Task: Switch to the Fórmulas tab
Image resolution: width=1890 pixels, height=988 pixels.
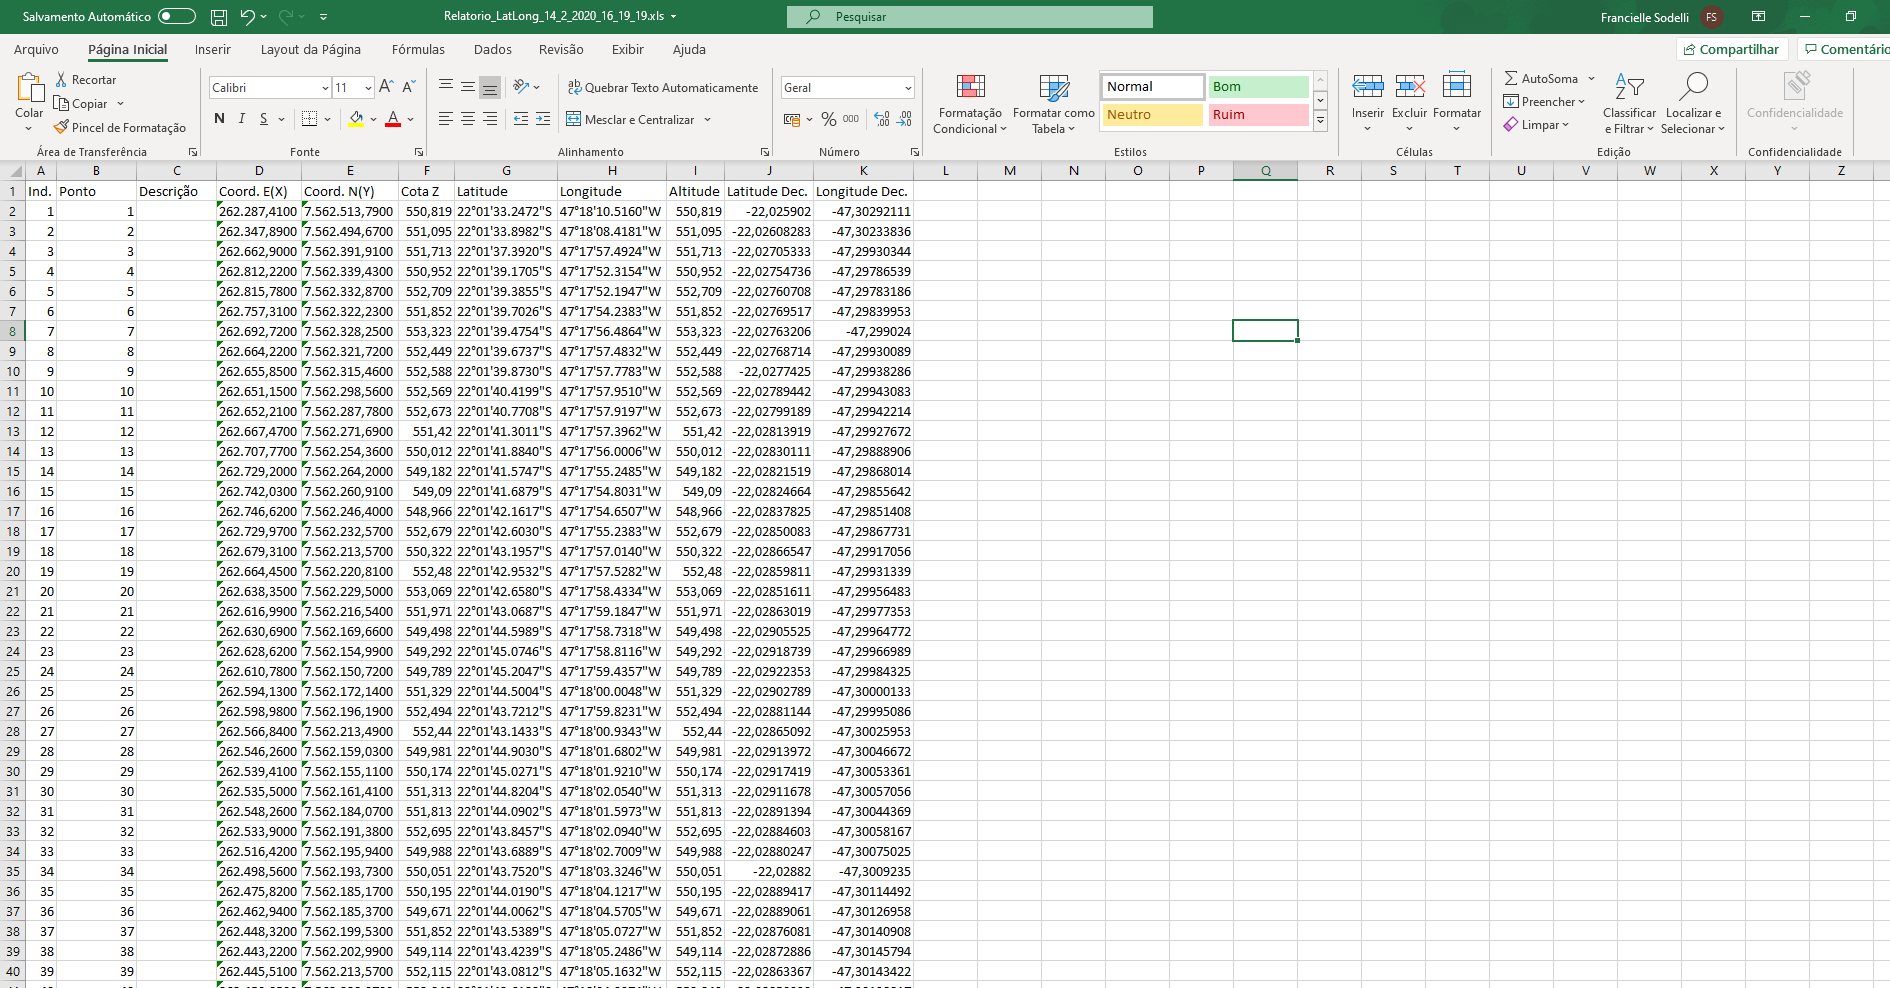Action: (418, 49)
